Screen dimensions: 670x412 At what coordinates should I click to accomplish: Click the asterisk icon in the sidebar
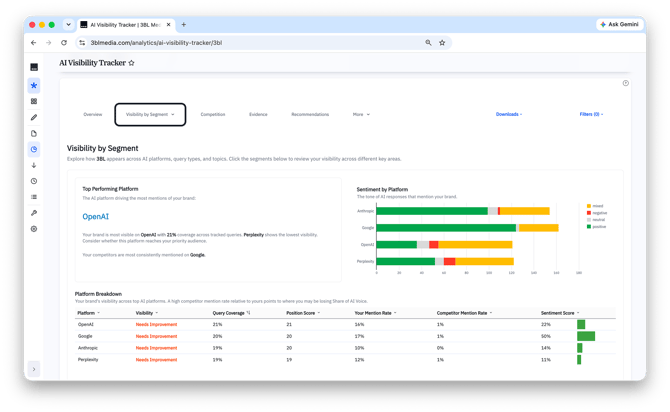(x=34, y=85)
